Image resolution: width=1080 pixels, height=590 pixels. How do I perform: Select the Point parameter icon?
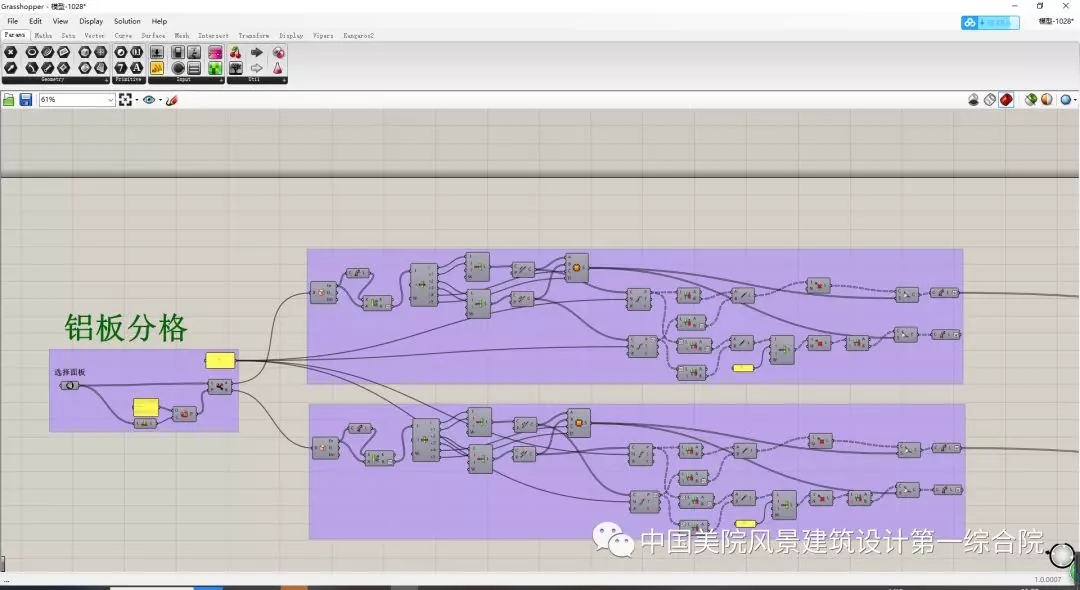[x=10, y=52]
